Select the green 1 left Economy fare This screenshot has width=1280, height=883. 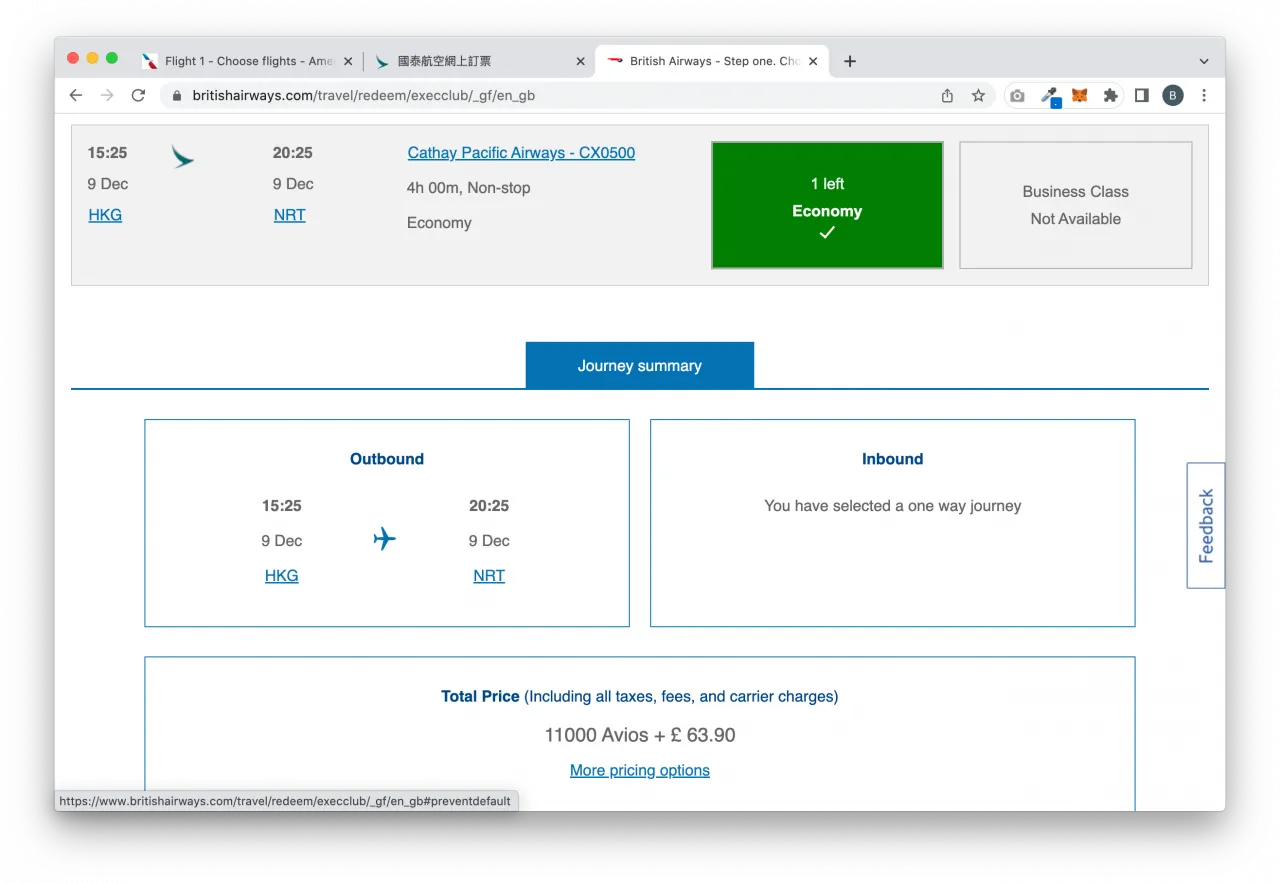(x=827, y=205)
